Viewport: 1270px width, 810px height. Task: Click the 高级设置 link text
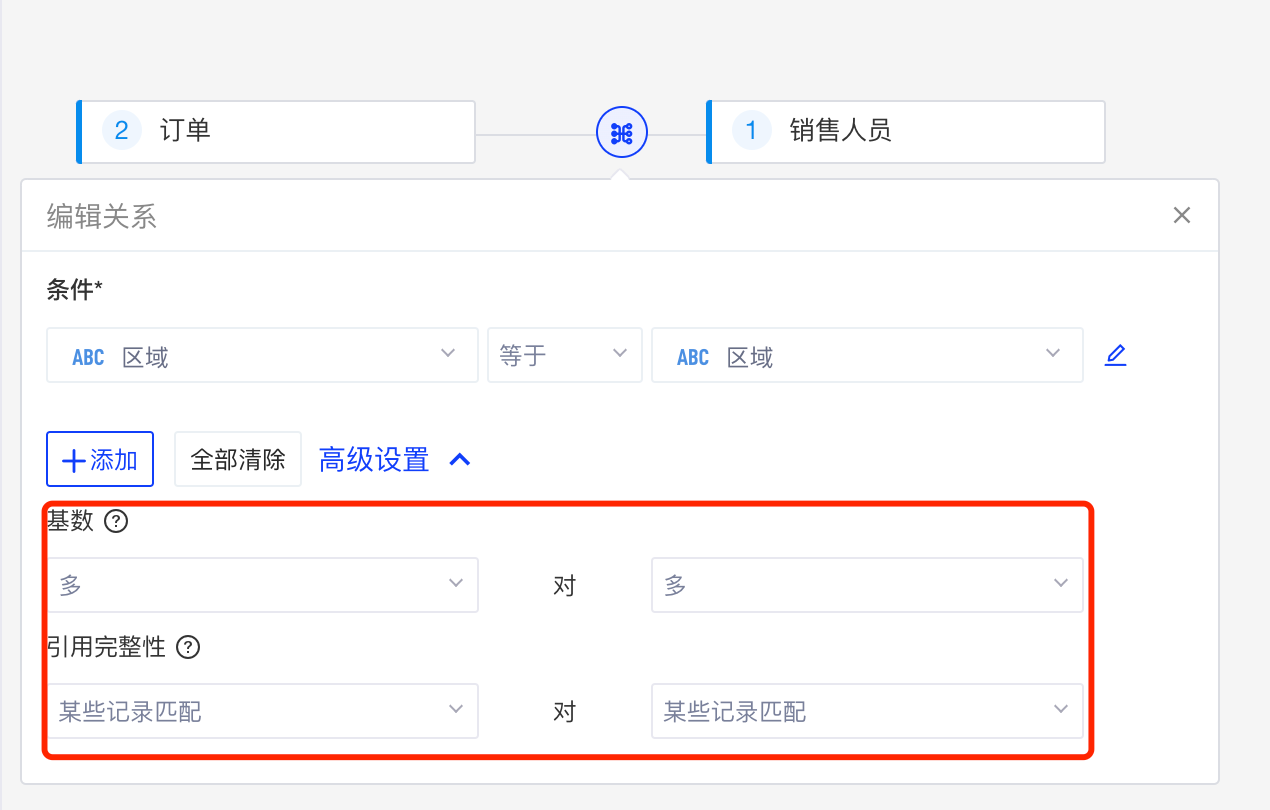[x=373, y=460]
